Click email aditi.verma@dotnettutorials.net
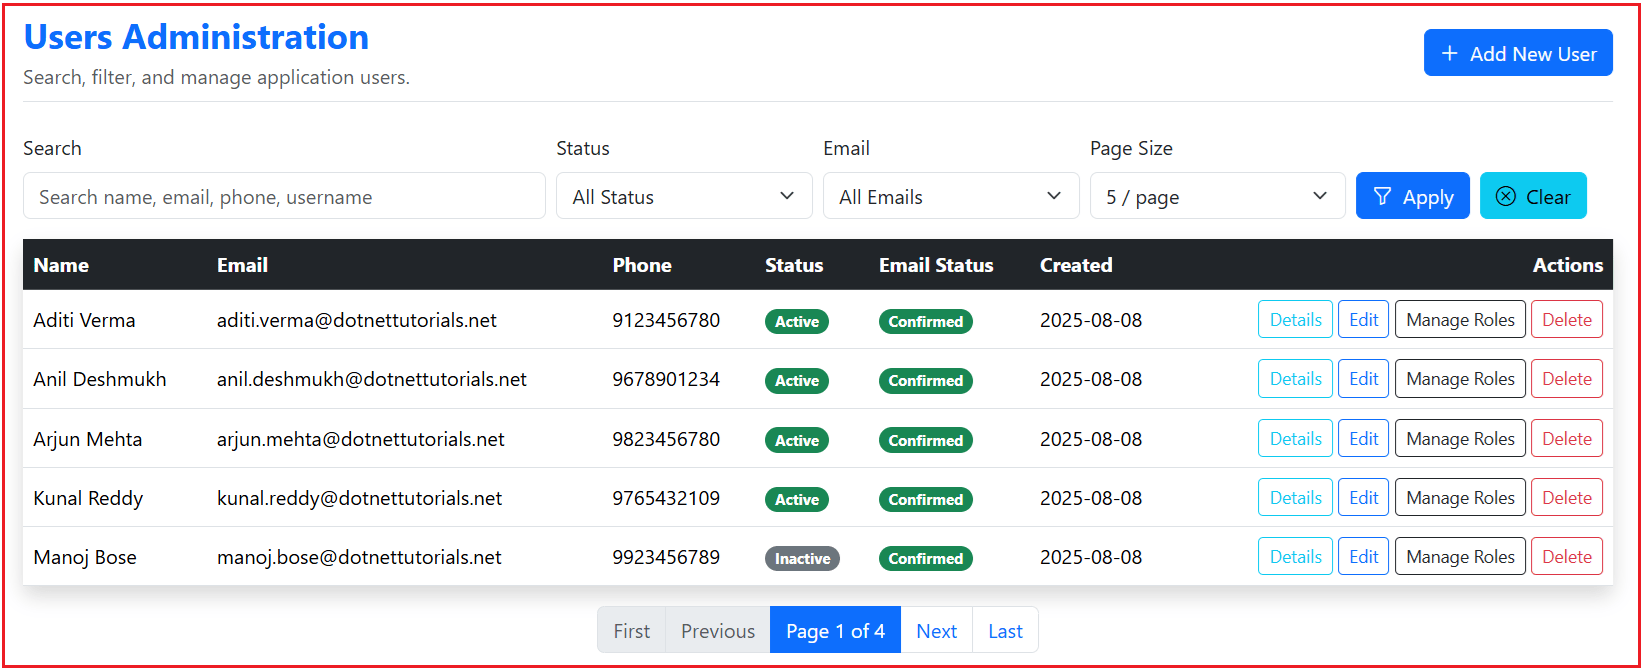 [x=357, y=320]
